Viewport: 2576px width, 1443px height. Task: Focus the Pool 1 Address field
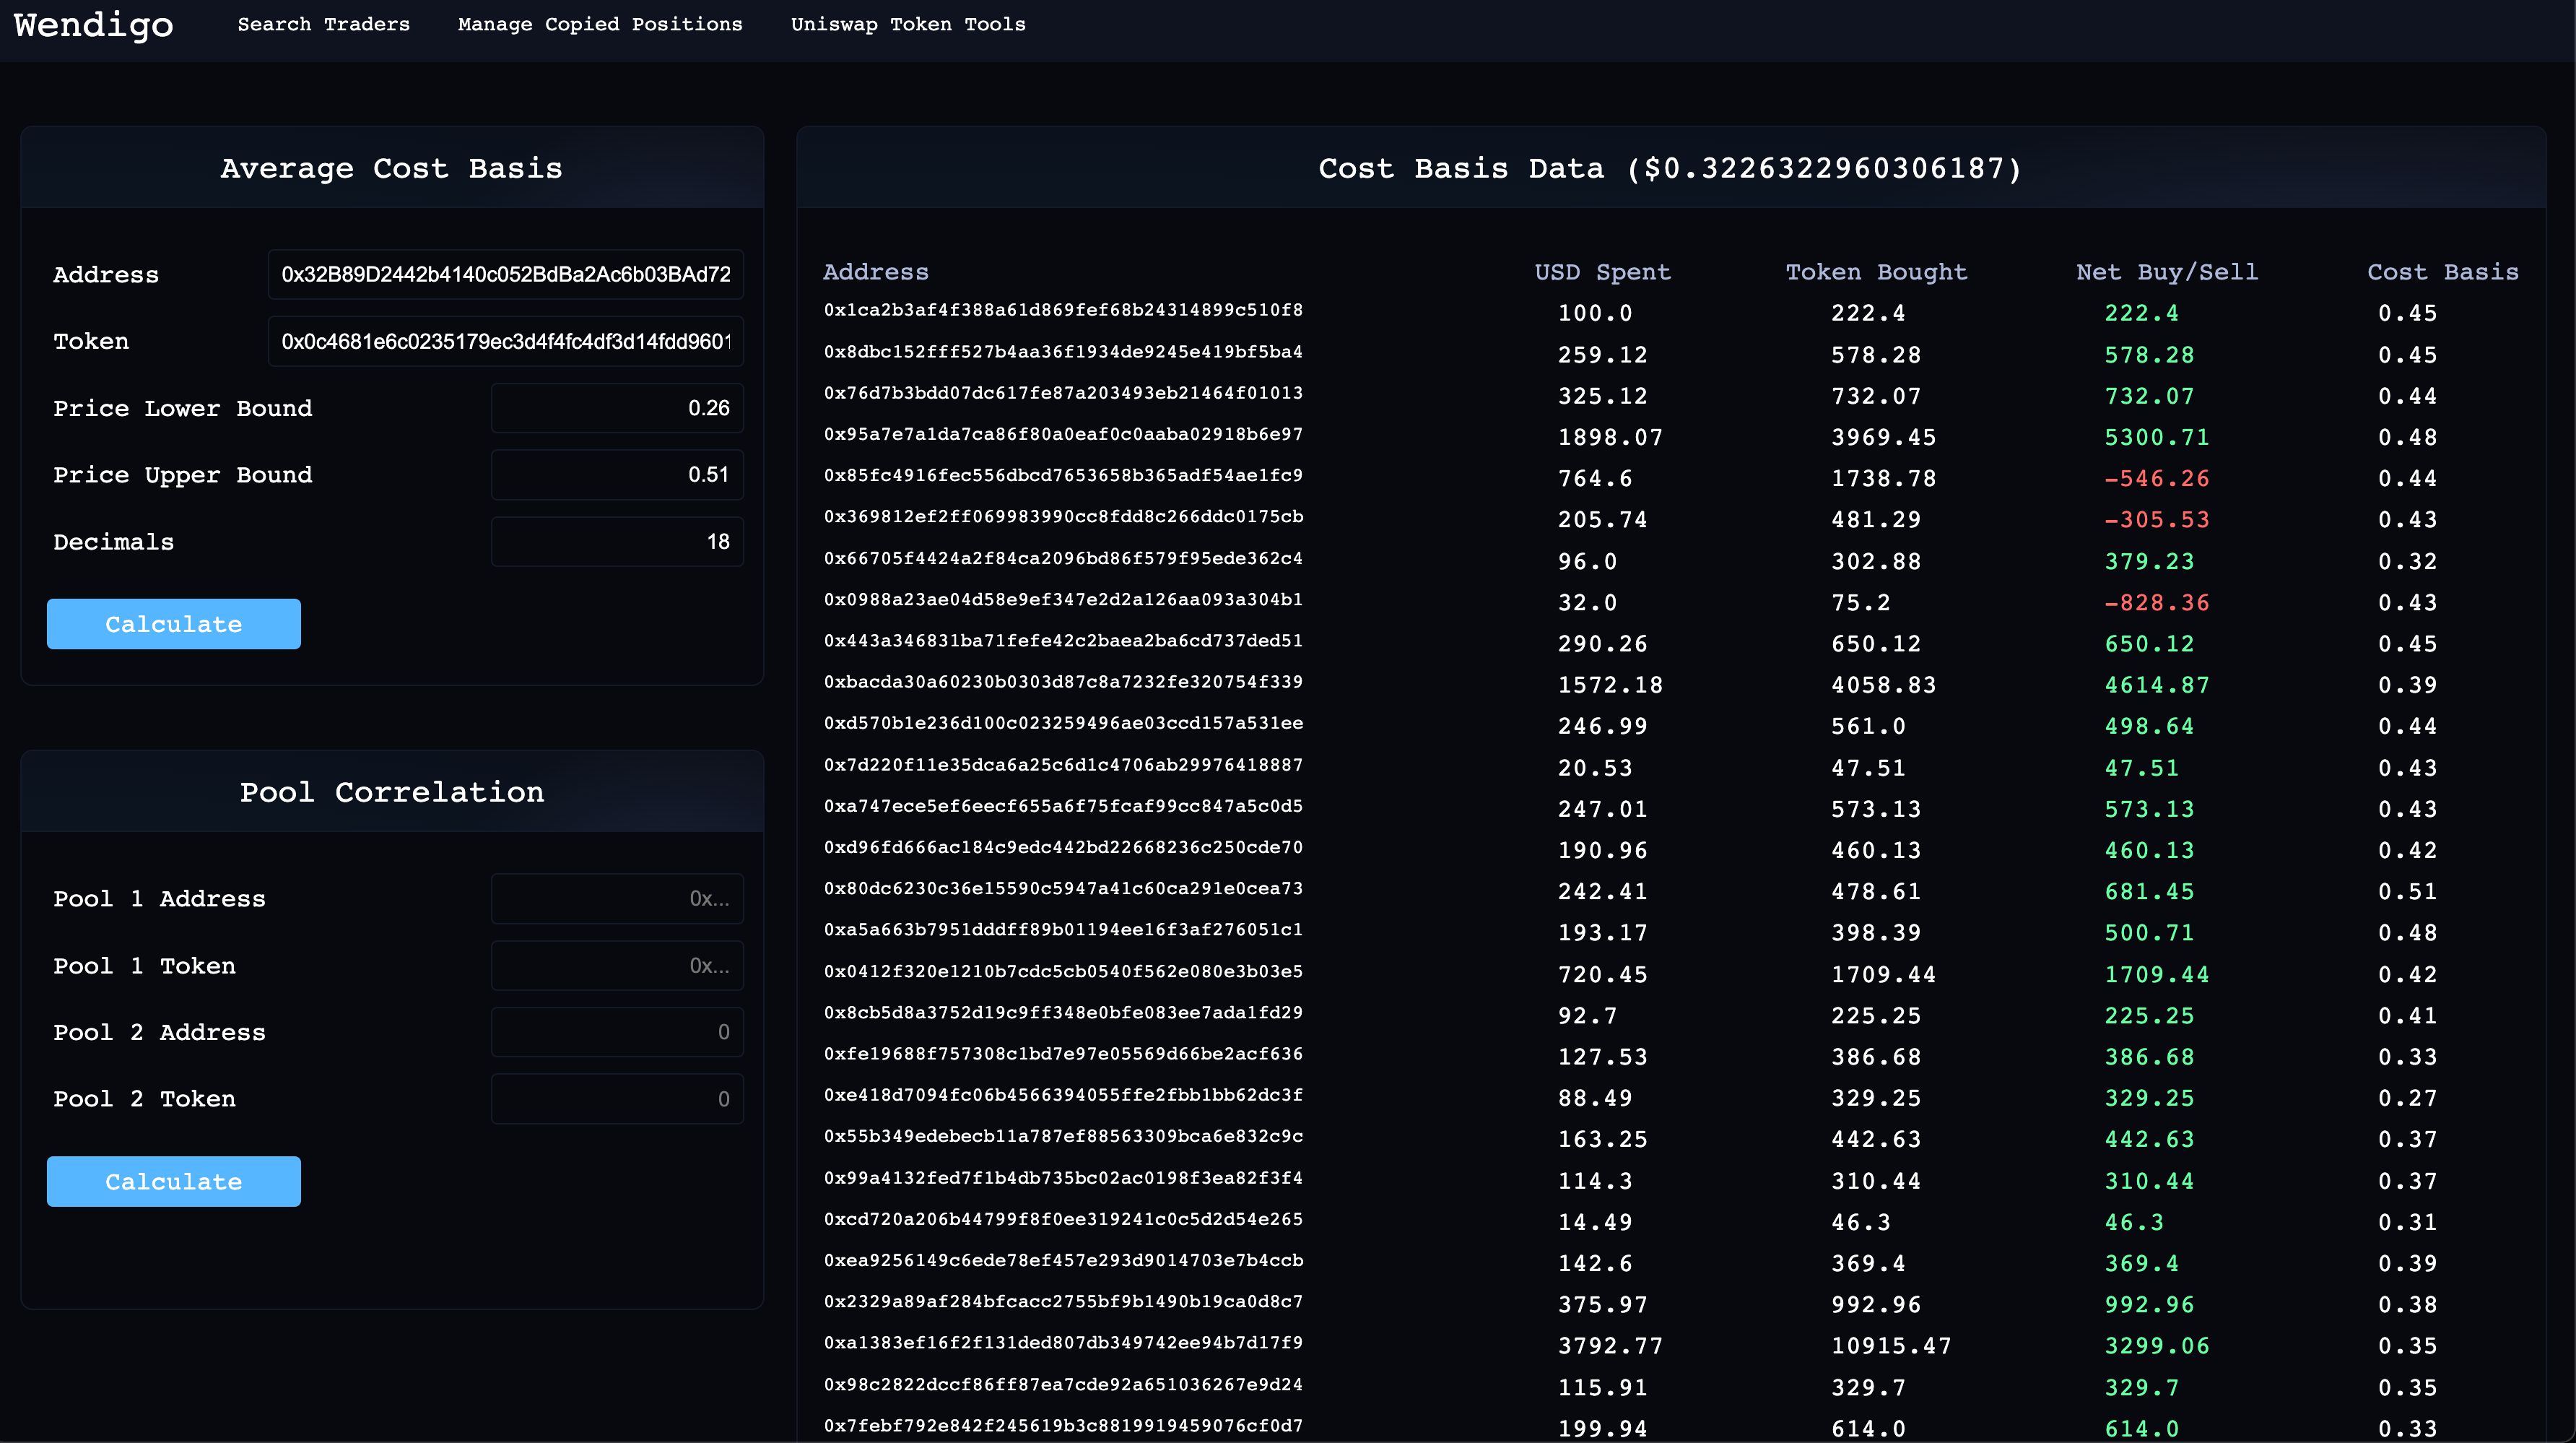pyautogui.click(x=617, y=898)
